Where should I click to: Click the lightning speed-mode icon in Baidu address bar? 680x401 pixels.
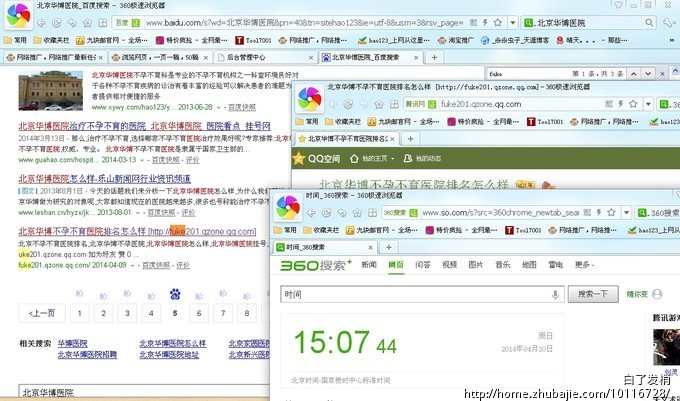(485, 23)
